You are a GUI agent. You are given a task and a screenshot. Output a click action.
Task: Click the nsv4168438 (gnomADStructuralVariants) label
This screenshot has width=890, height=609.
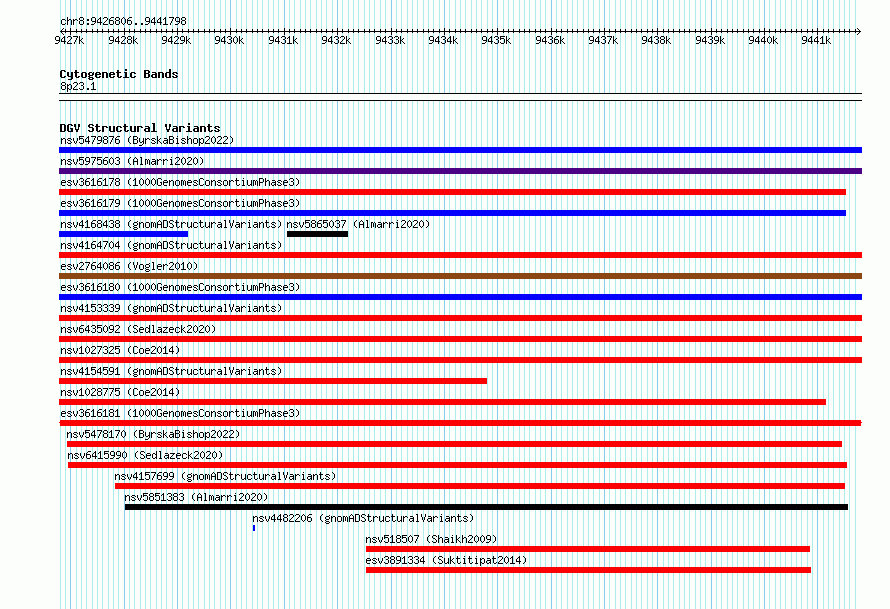tap(171, 224)
